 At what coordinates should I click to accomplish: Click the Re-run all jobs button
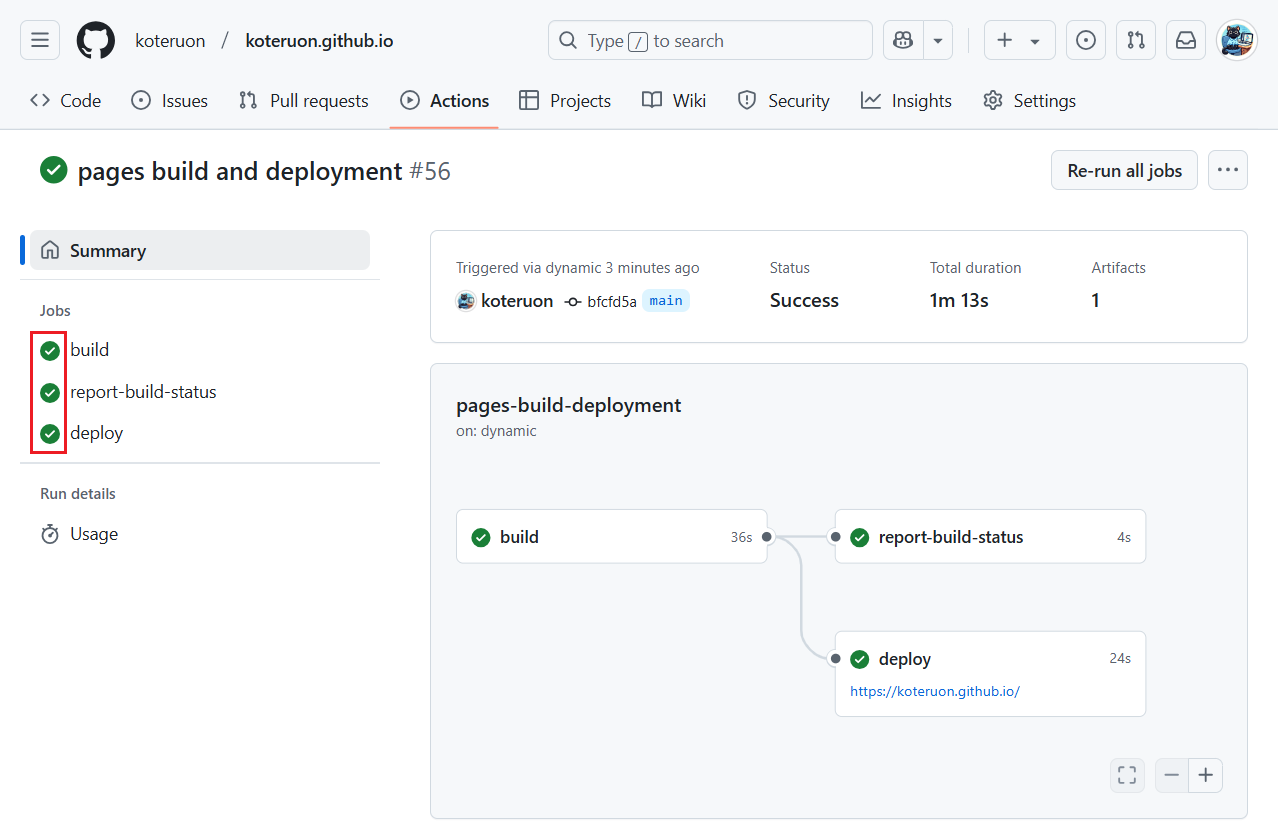click(x=1124, y=170)
